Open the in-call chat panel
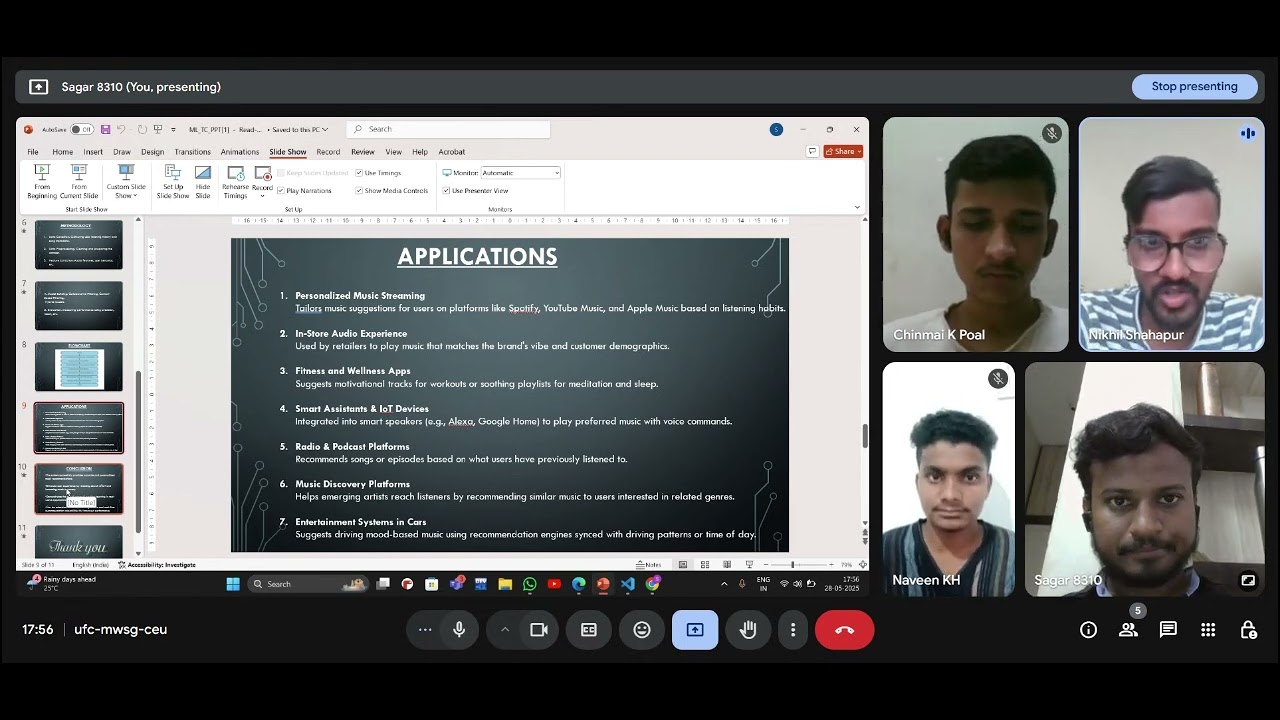Image resolution: width=1280 pixels, height=720 pixels. [x=1168, y=630]
